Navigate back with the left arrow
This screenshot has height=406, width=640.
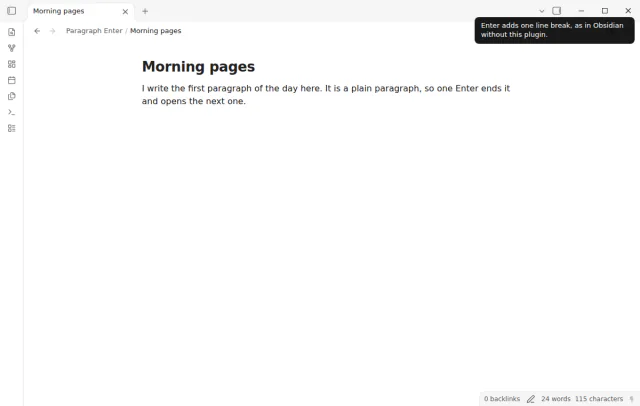click(x=37, y=31)
